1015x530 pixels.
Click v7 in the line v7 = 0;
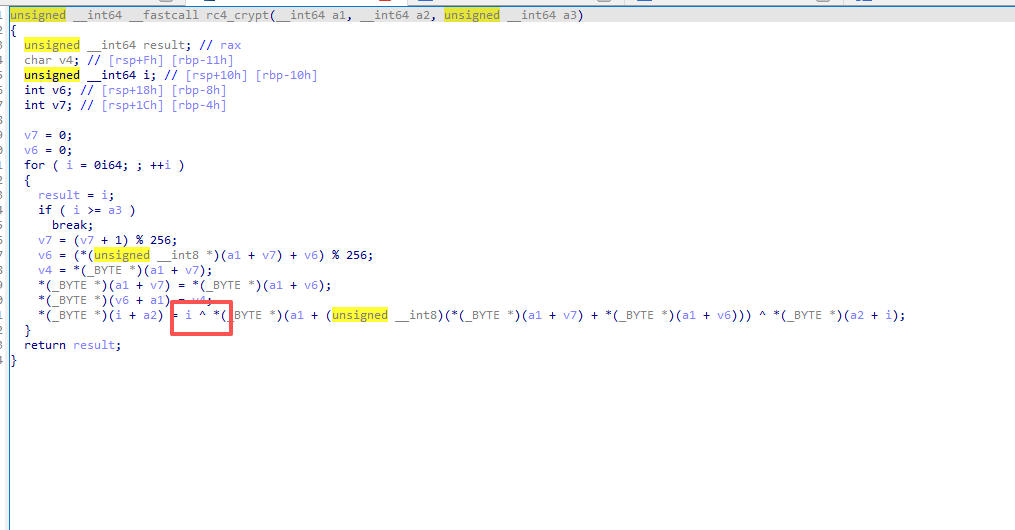(31, 135)
